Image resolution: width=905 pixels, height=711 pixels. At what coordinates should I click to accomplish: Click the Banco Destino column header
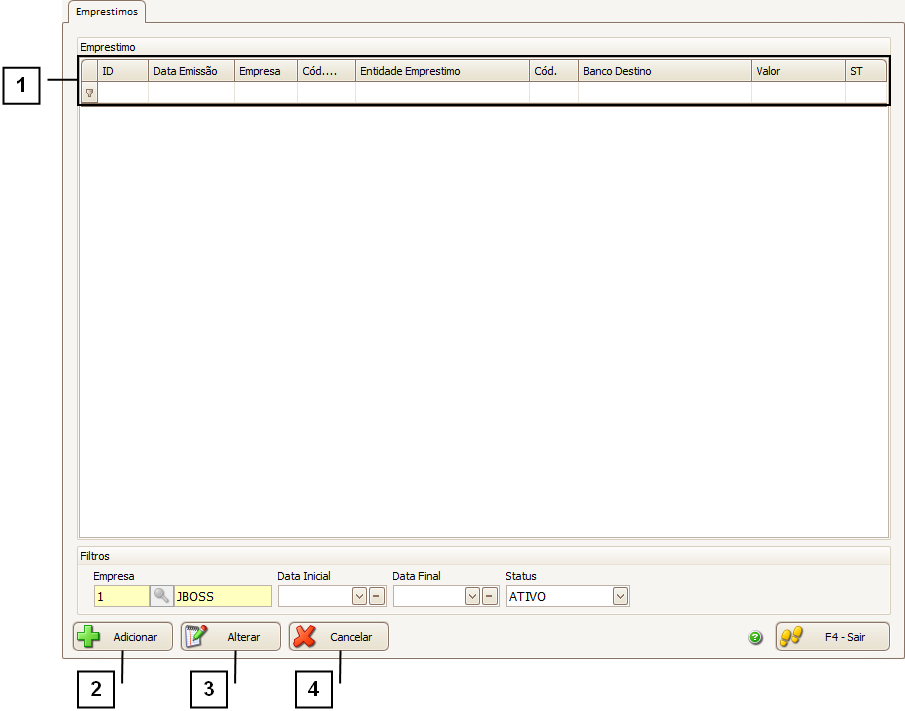663,71
